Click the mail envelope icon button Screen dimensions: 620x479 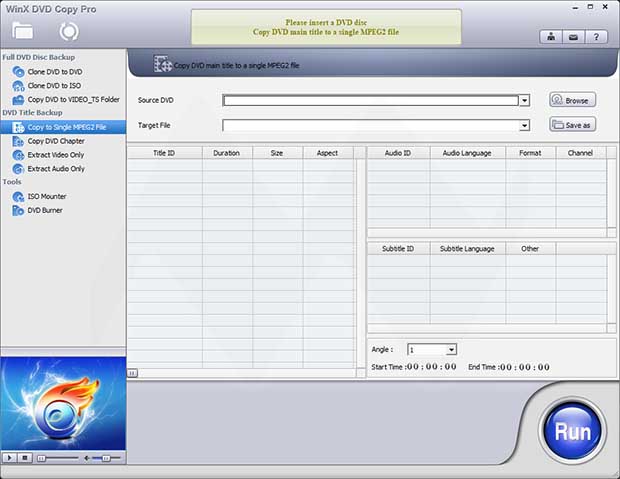[573, 37]
